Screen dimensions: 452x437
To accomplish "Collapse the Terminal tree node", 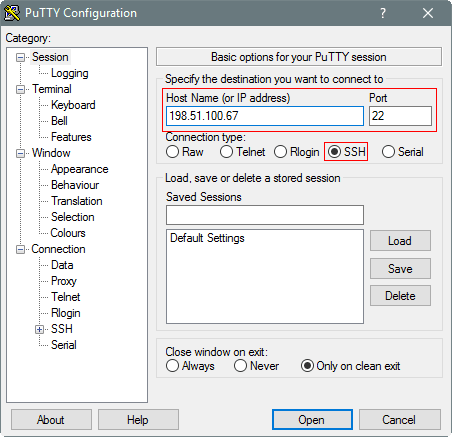I will point(20,90).
